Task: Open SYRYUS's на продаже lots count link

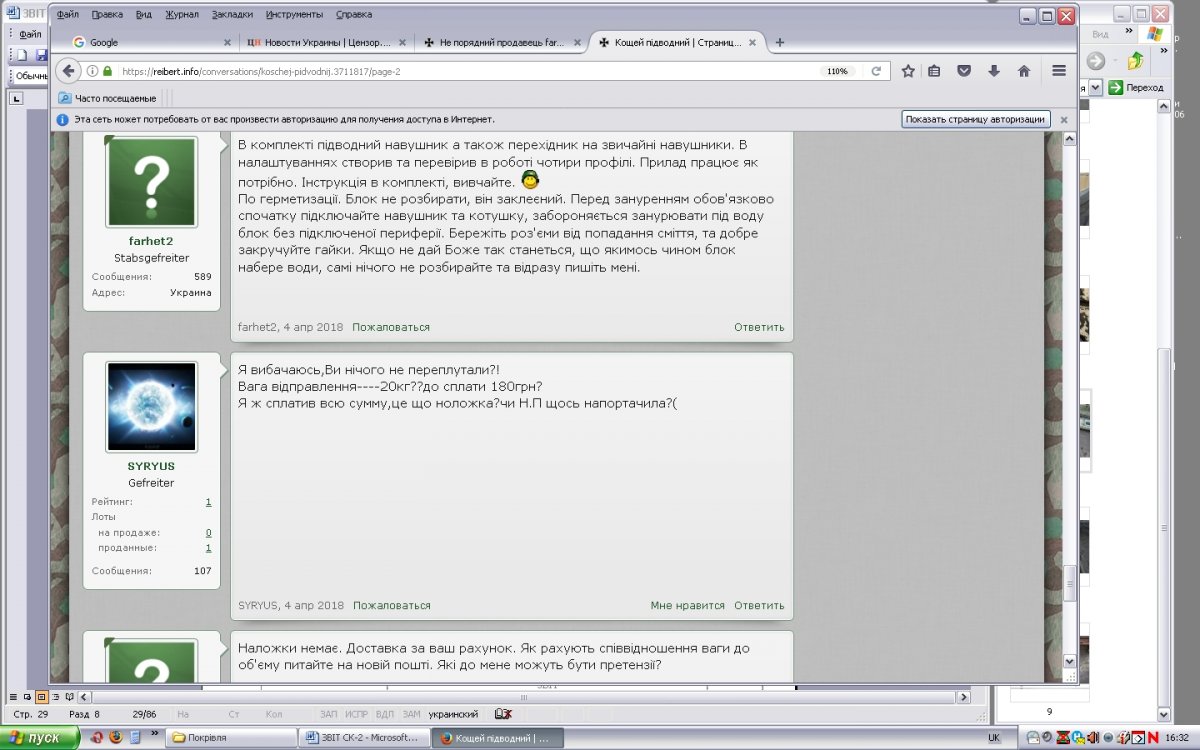Action: point(208,533)
